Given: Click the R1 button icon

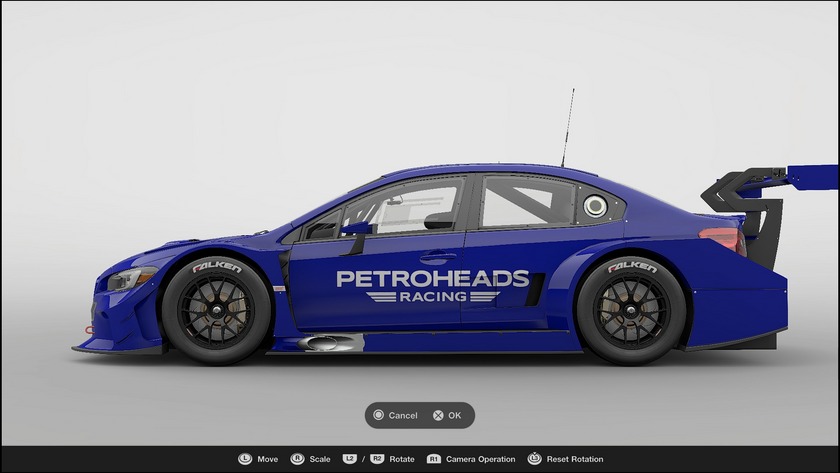Looking at the screenshot, I should [433, 459].
